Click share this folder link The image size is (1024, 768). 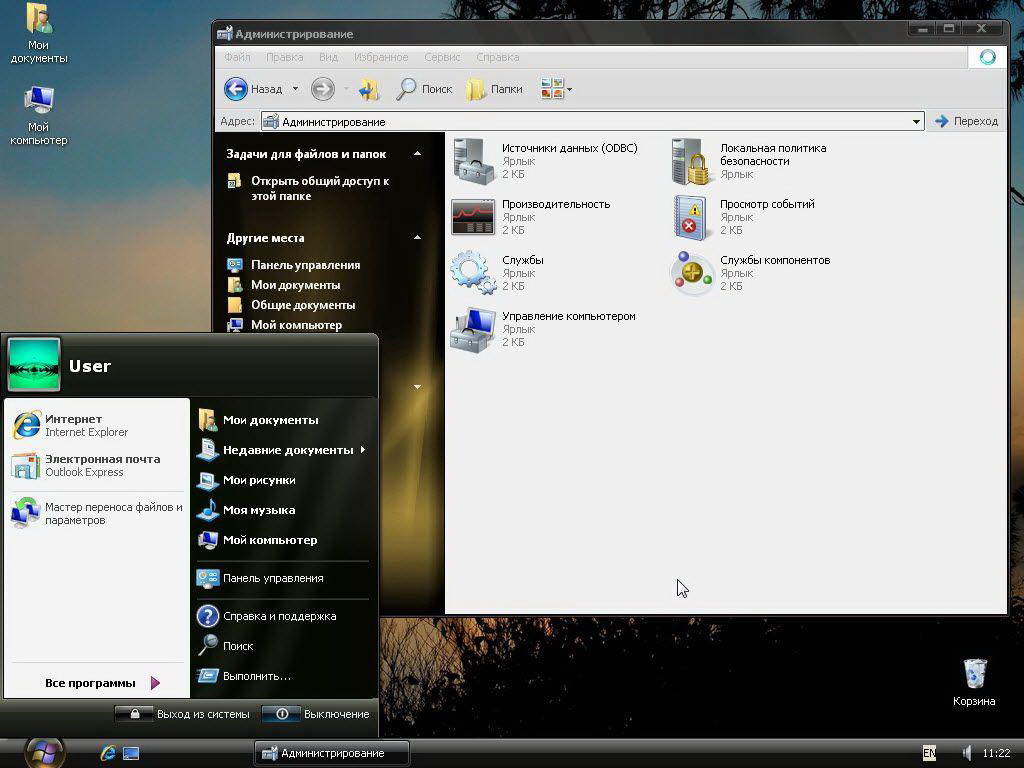[x=320, y=188]
